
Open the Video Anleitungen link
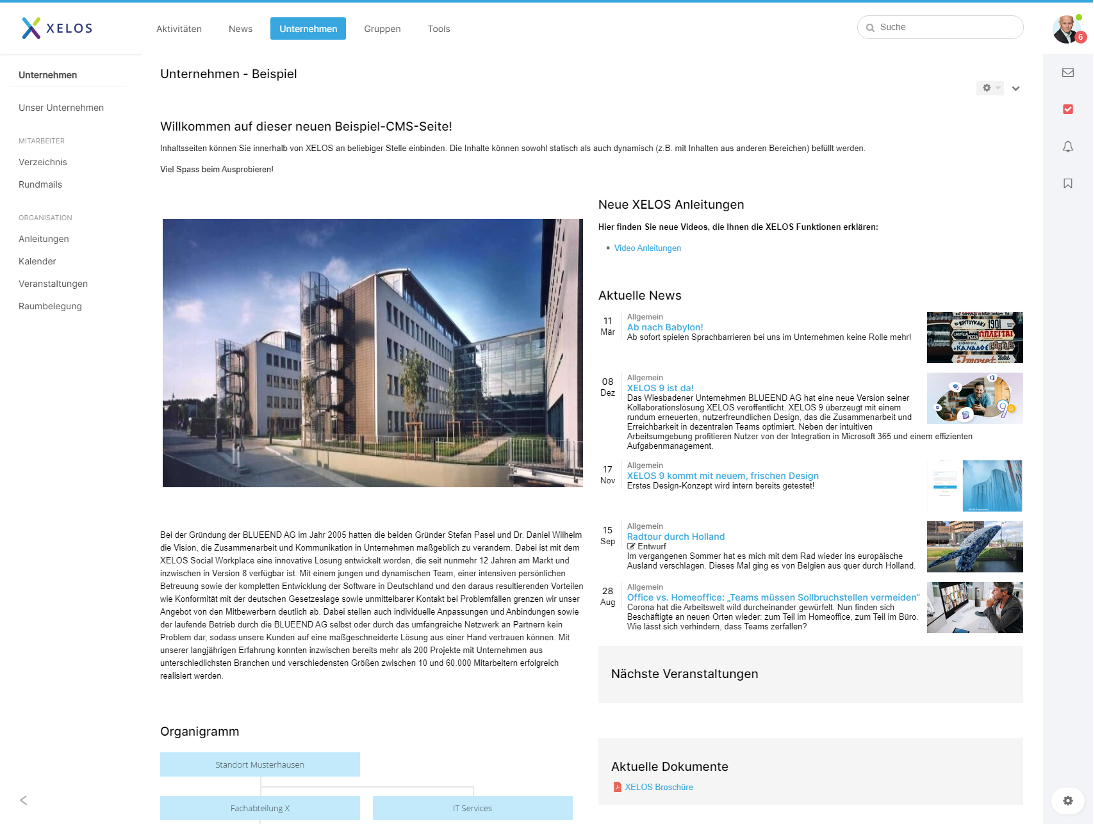pyautogui.click(x=647, y=248)
